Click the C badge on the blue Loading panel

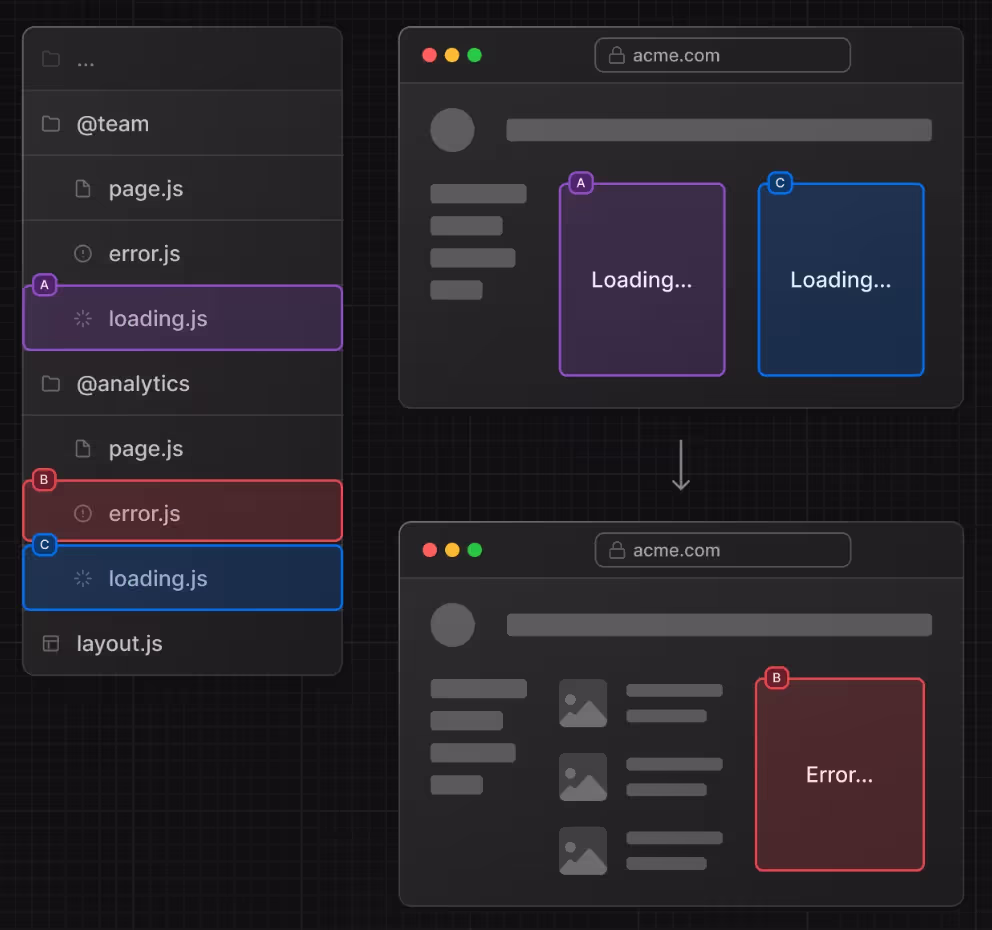tap(780, 183)
